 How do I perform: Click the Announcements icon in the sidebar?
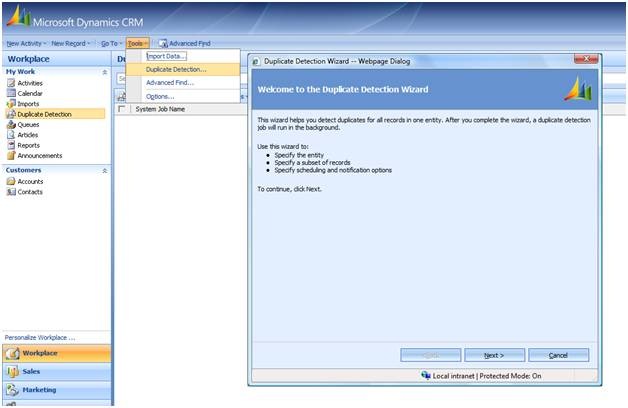(x=11, y=155)
